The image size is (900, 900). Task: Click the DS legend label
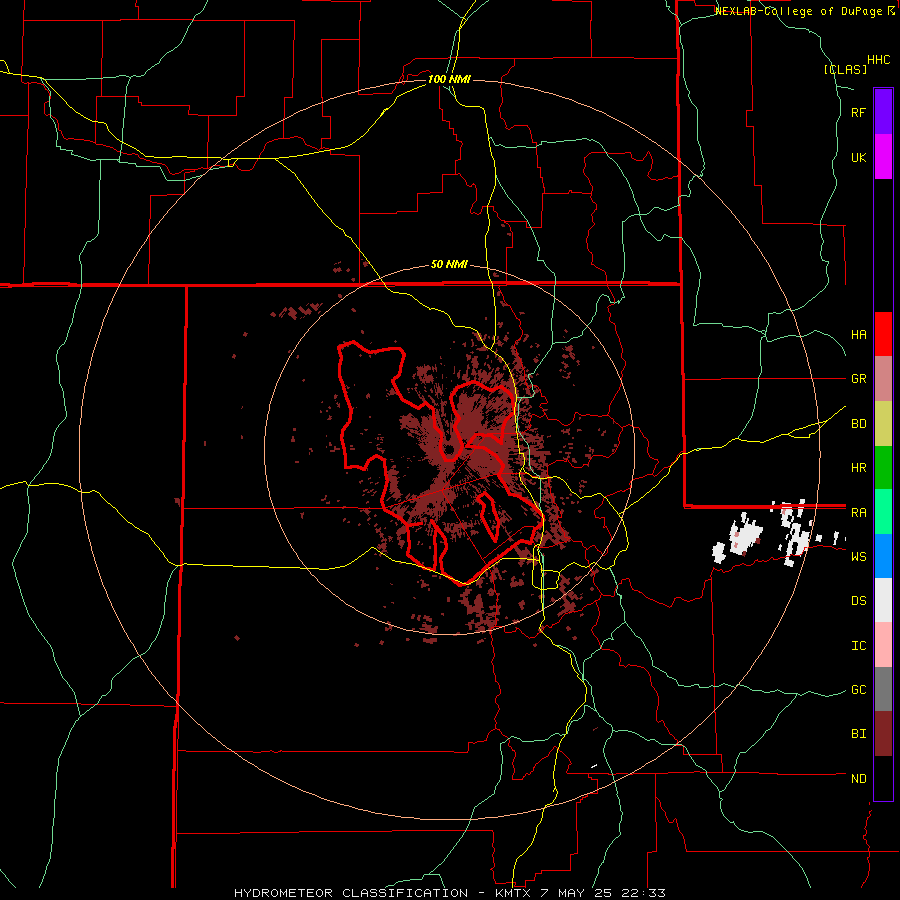point(858,601)
